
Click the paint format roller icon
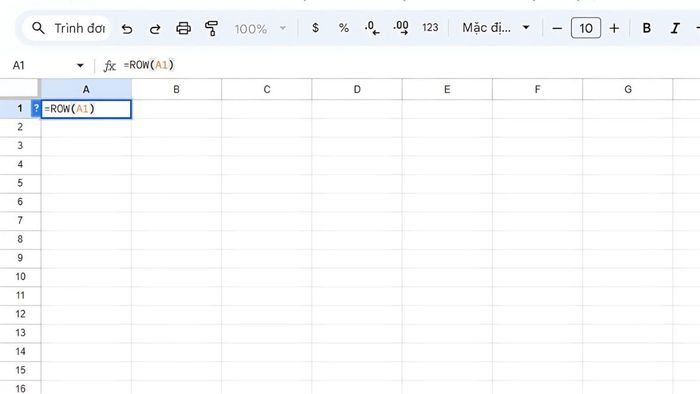tap(211, 29)
